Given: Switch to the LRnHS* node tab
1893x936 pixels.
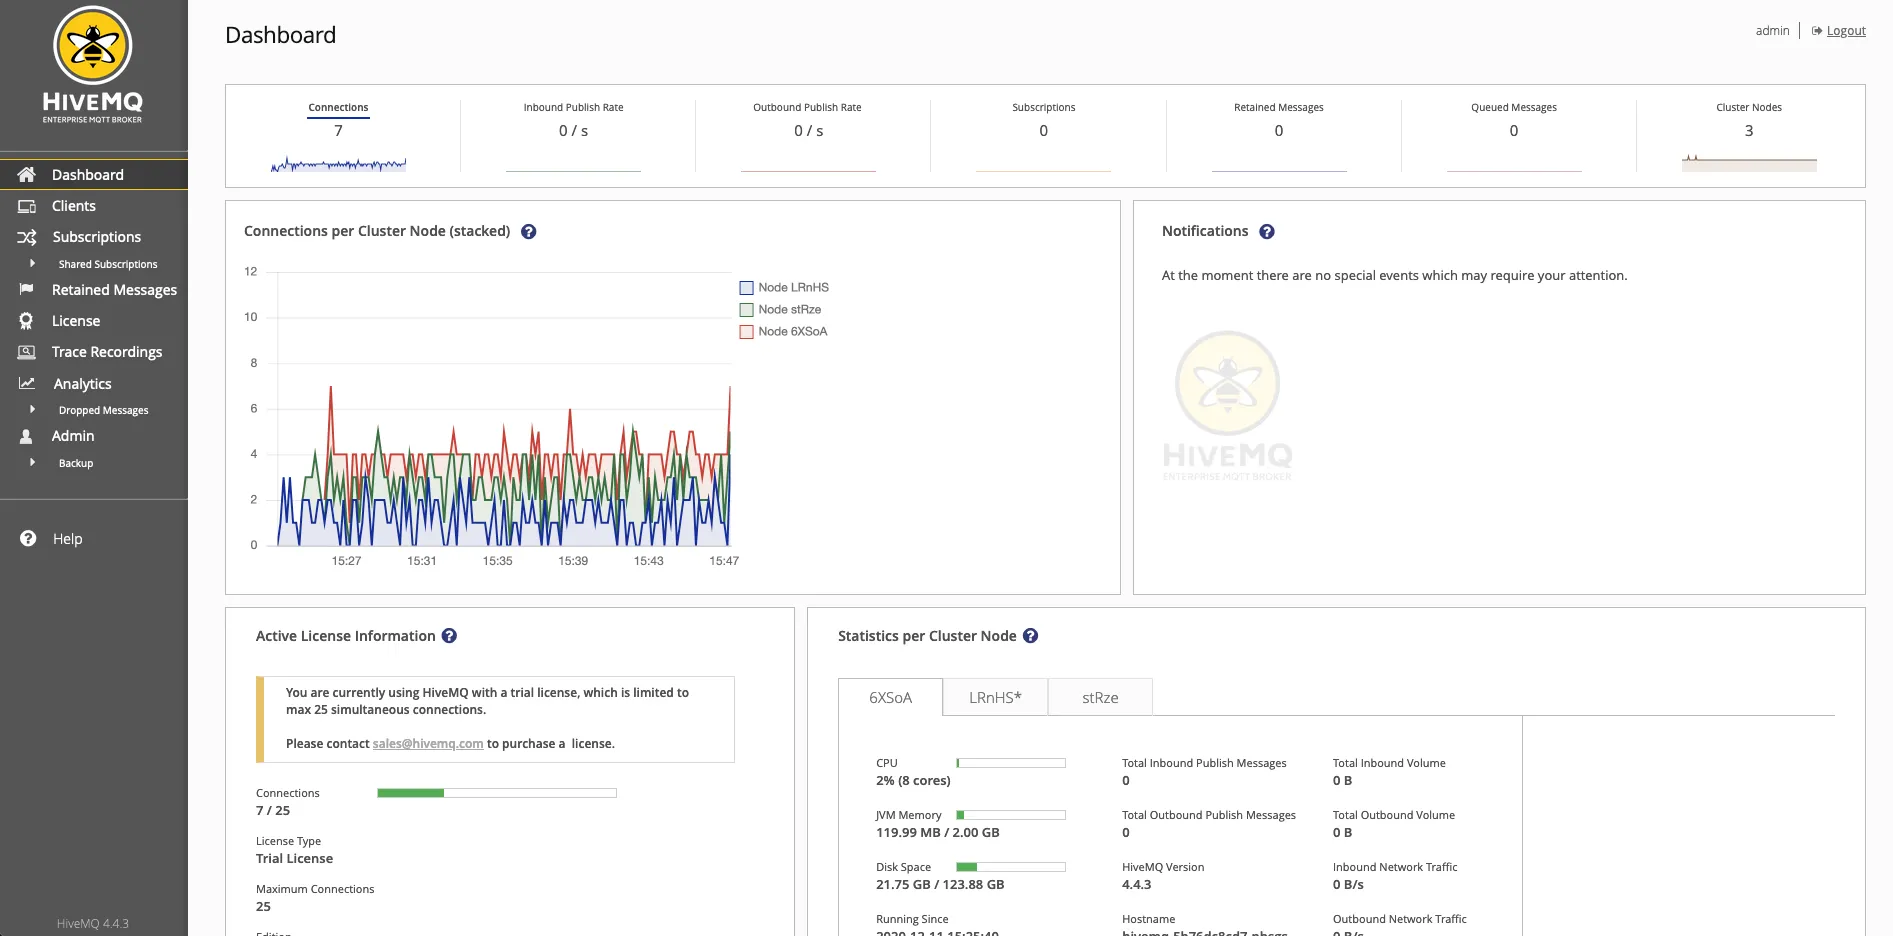Looking at the screenshot, I should 995,697.
